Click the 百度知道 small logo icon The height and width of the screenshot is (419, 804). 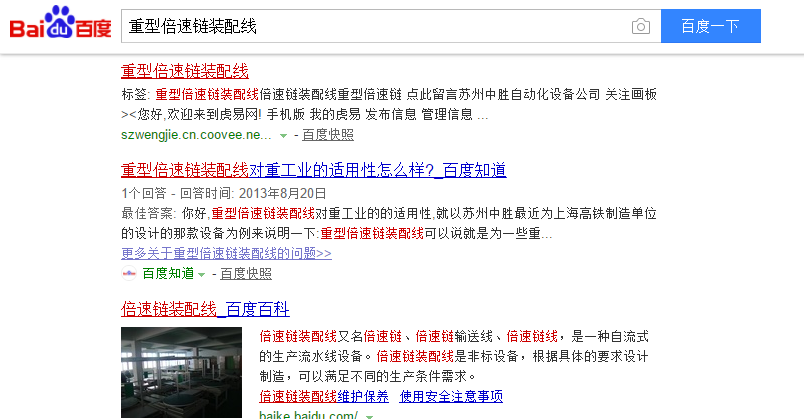[129, 273]
